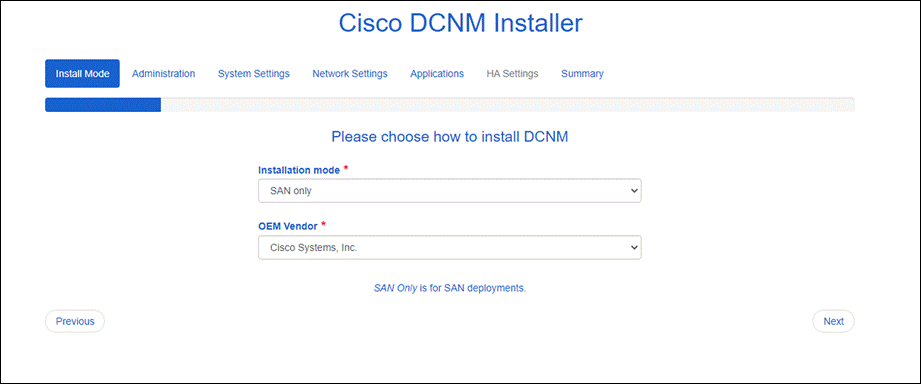Click the Next button
Screen dimensions: 921x384
pos(833,321)
